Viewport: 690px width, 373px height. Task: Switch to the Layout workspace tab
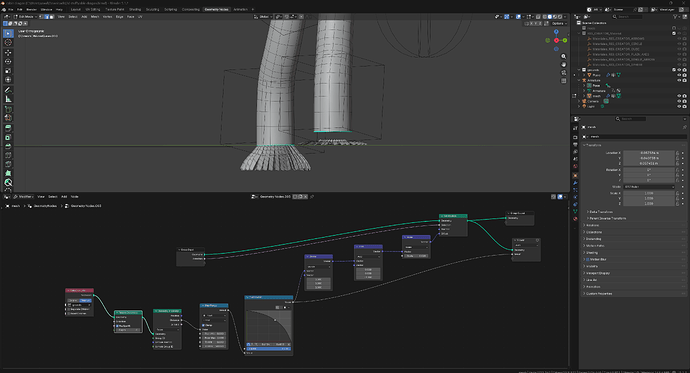76,9
